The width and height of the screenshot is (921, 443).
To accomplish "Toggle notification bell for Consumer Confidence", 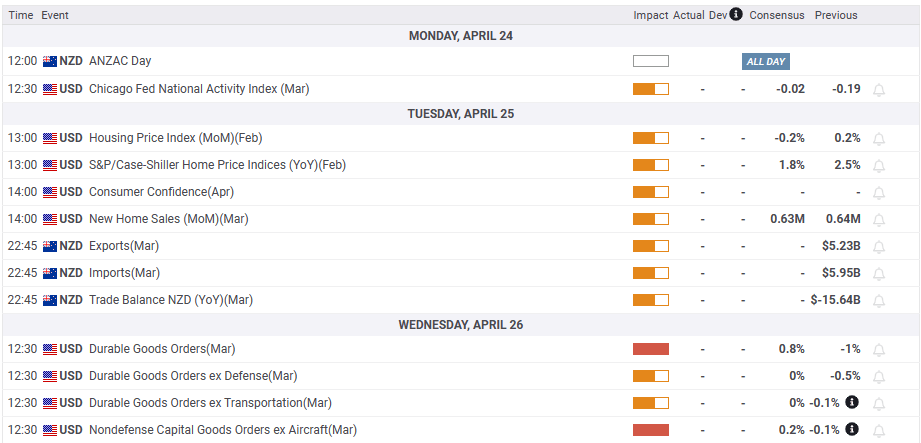I will coord(879,192).
